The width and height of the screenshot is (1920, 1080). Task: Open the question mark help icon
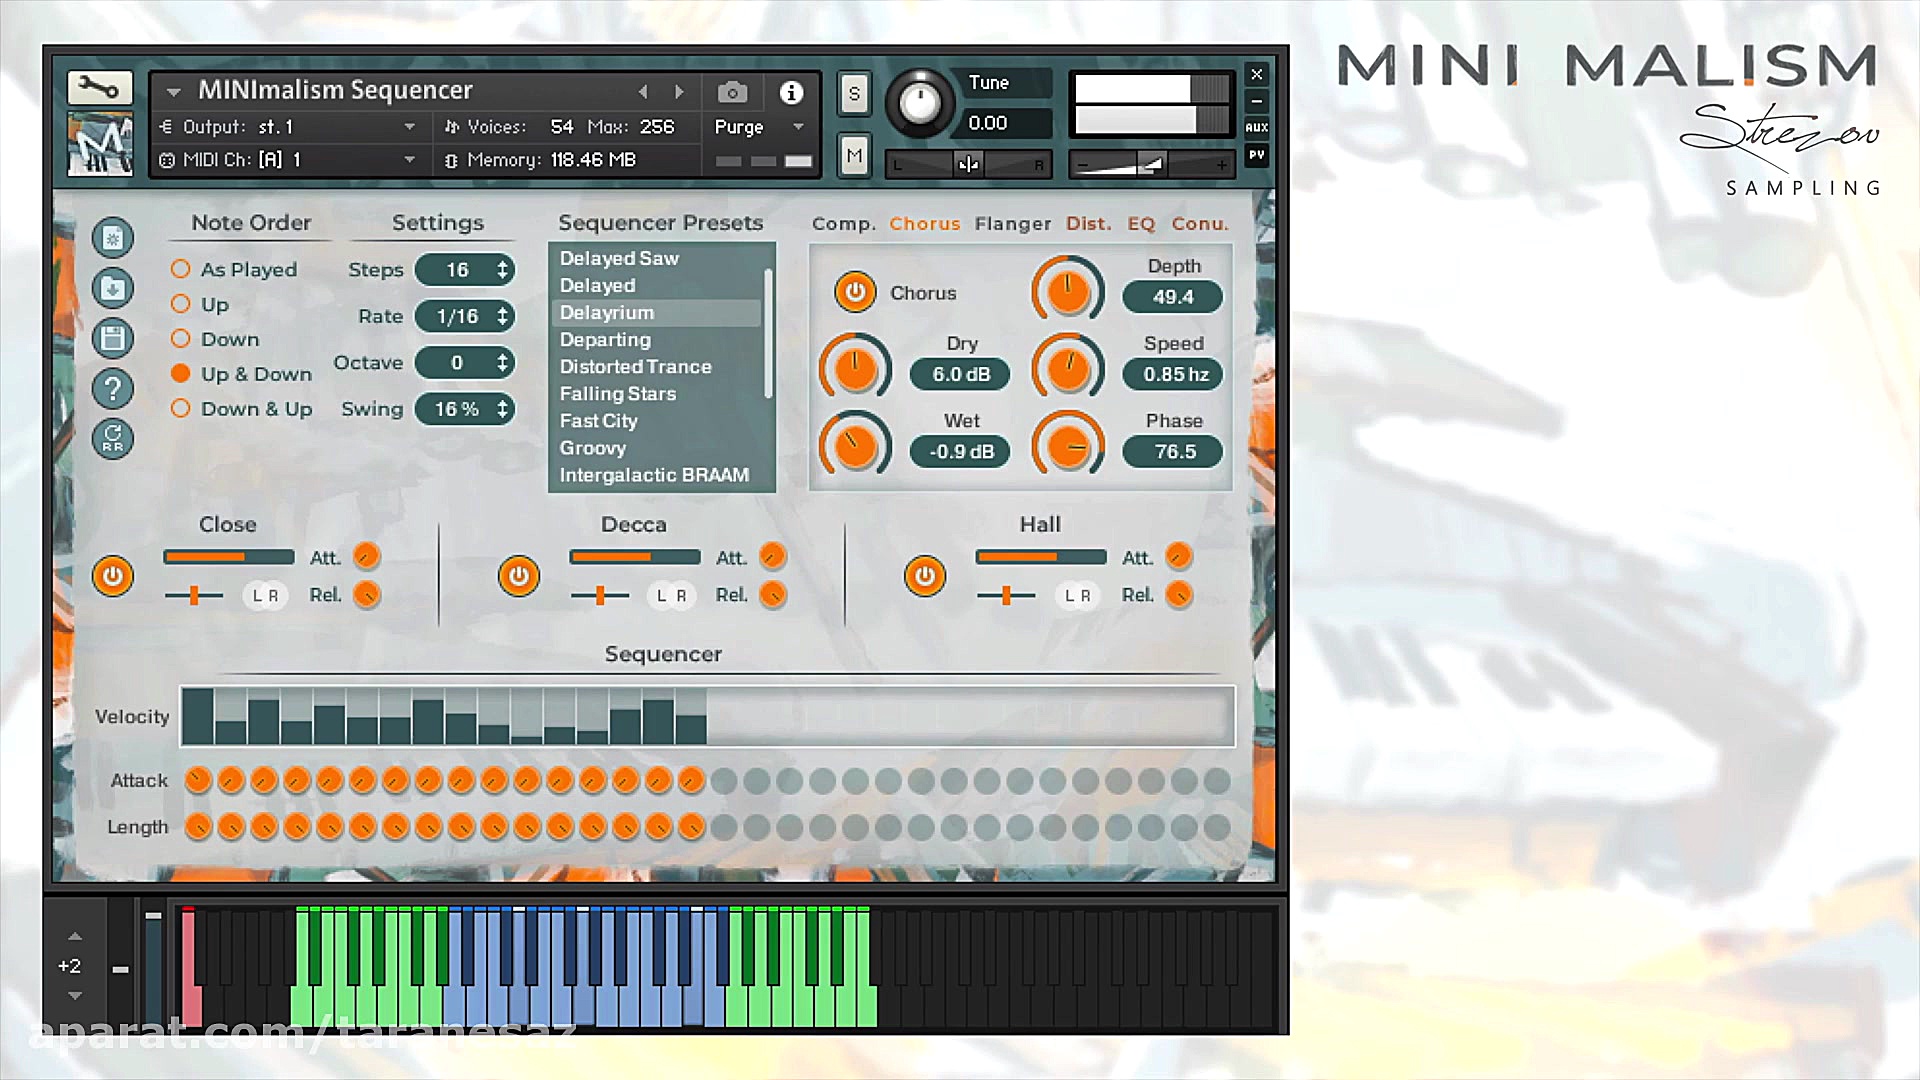click(x=113, y=388)
